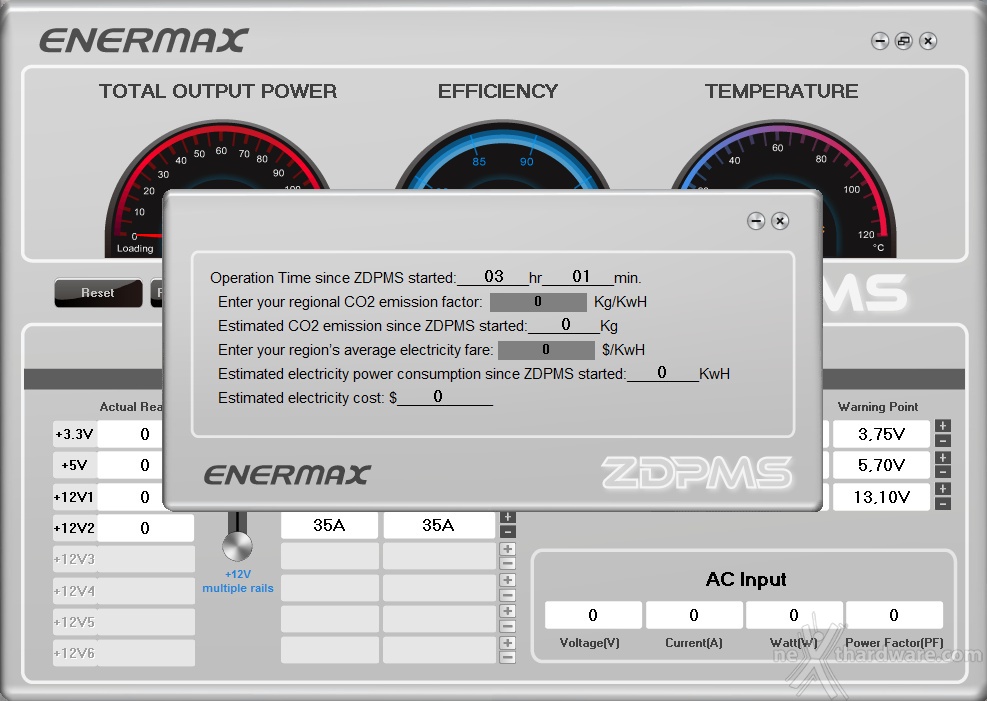
Task: Increase the 3.75V warning point
Action: [x=942, y=427]
